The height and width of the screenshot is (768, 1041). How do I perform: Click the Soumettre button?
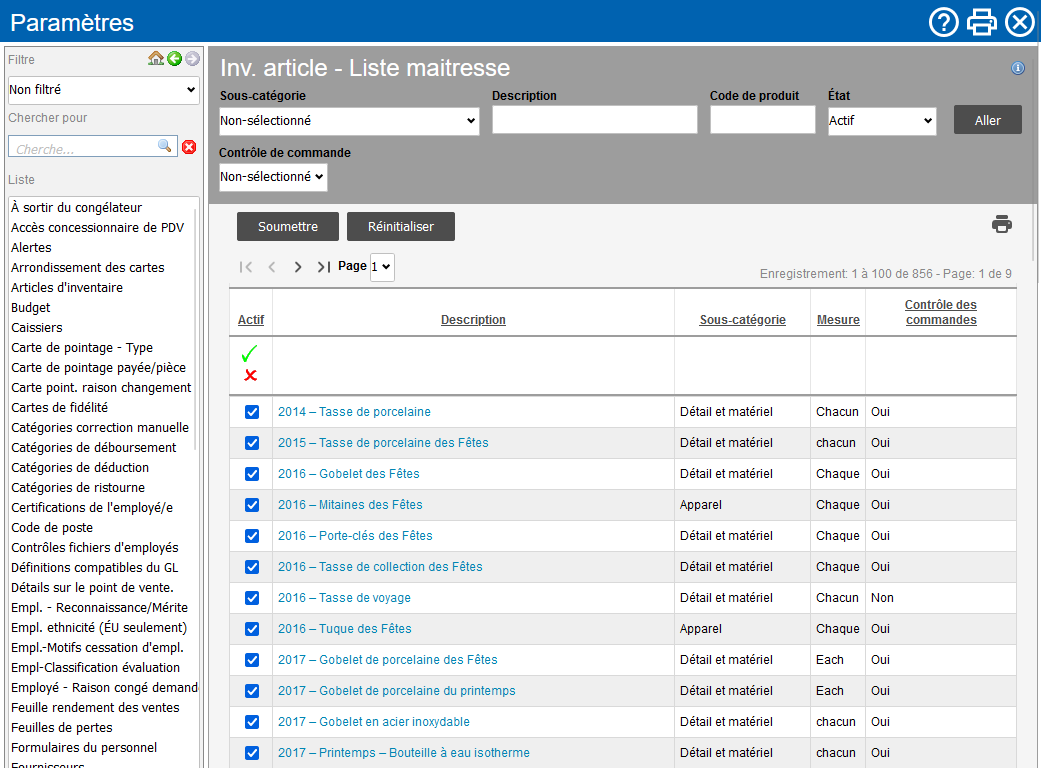pyautogui.click(x=288, y=227)
